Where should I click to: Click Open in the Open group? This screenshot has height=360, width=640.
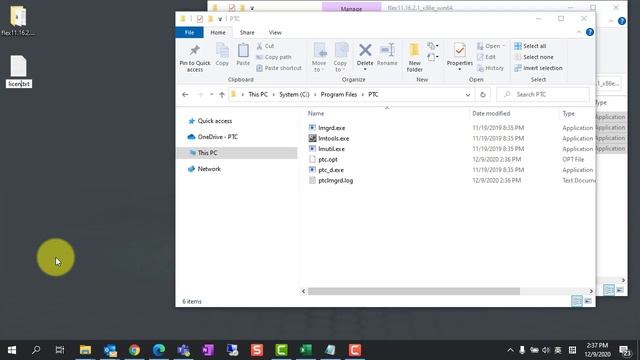pos(491,46)
